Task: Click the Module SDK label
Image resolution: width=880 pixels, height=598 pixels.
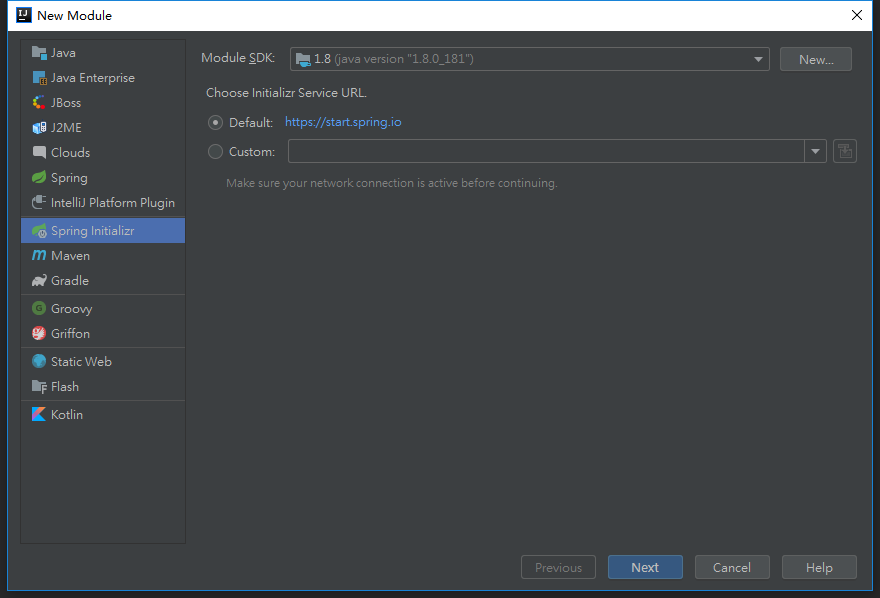Action: tap(238, 58)
